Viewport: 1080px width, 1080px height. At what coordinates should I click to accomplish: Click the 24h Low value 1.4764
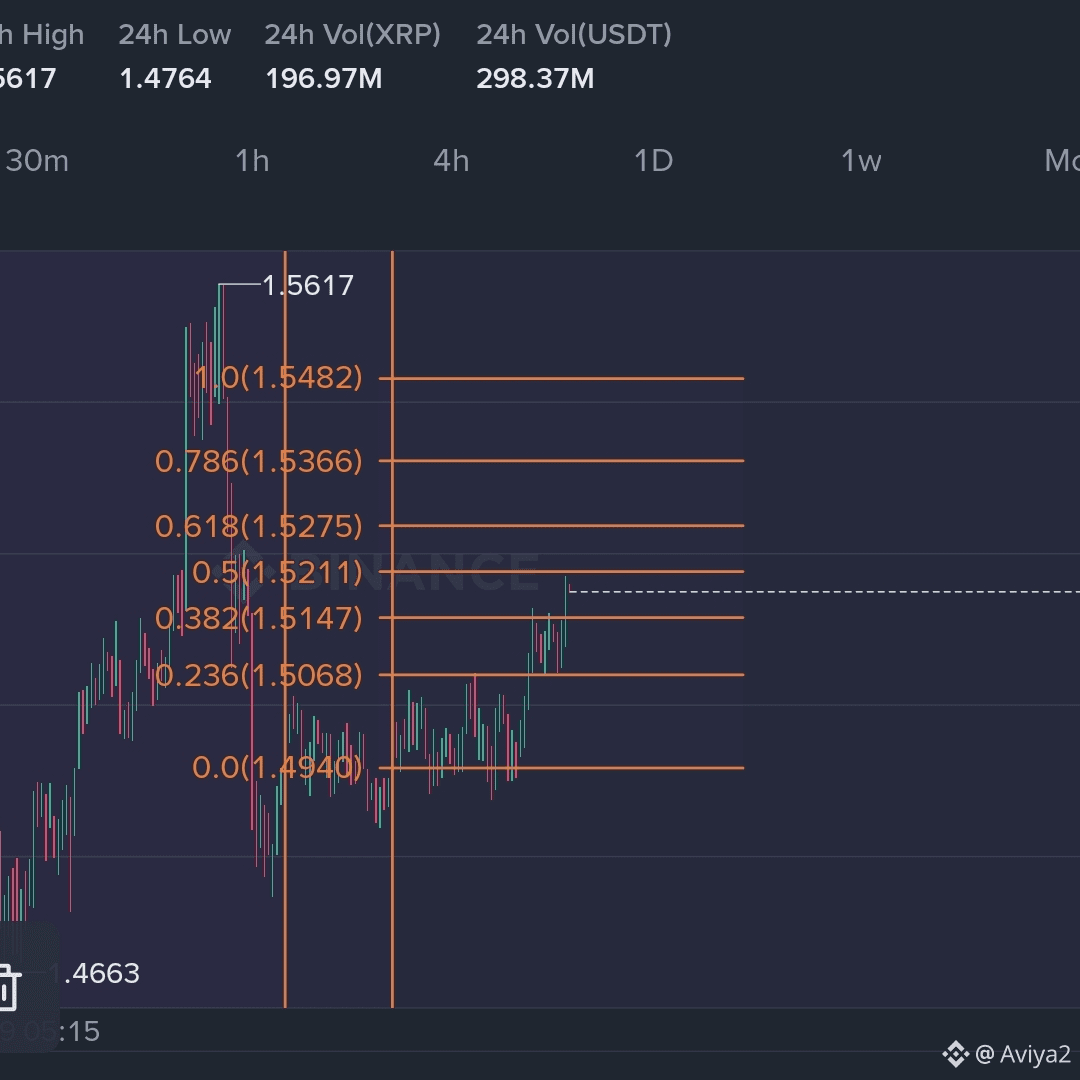165,79
